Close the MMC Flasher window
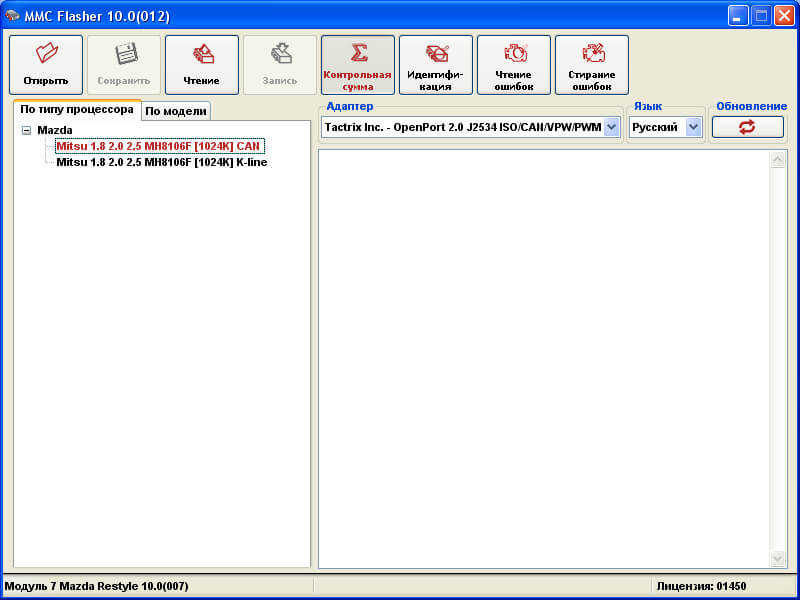 click(x=784, y=16)
